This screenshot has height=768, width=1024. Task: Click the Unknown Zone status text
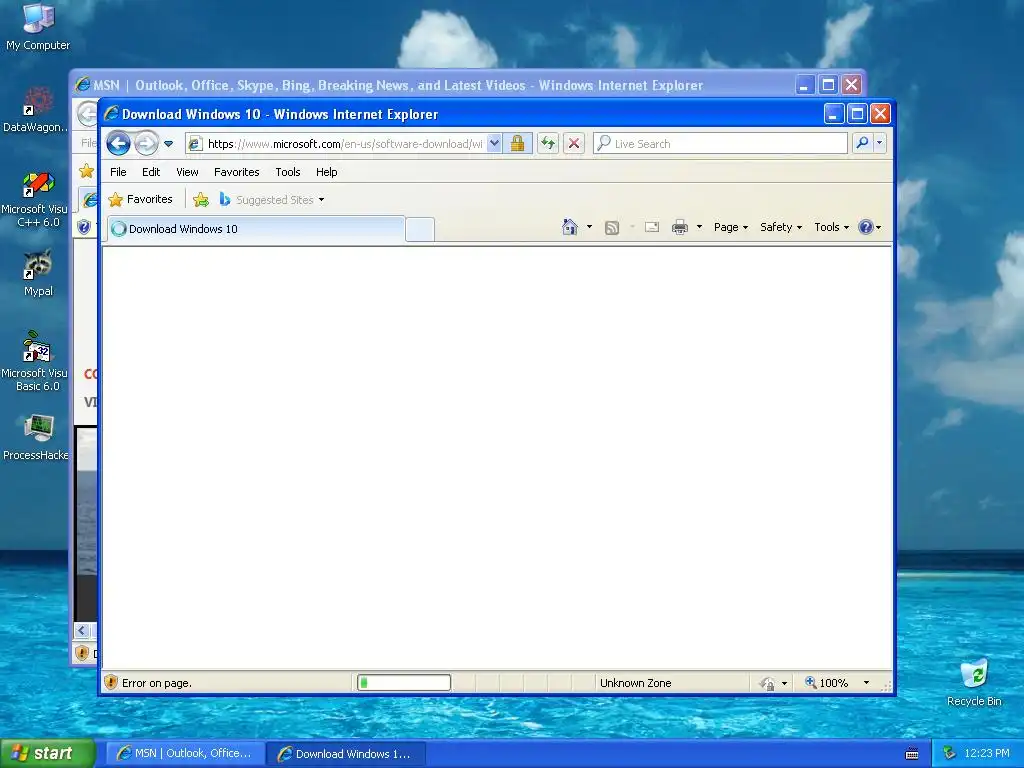tap(635, 683)
